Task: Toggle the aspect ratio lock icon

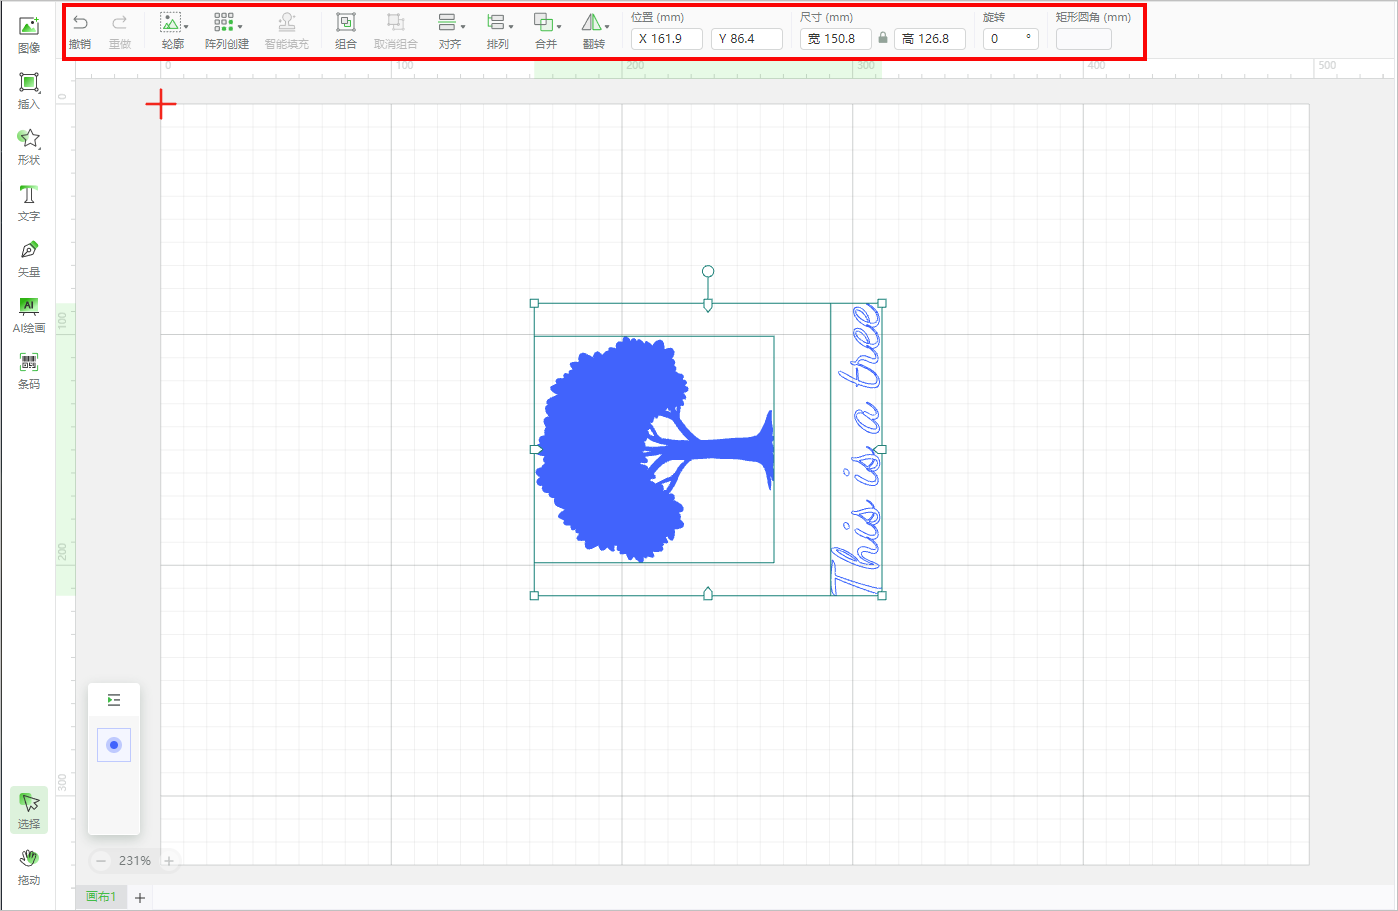Action: [883, 38]
